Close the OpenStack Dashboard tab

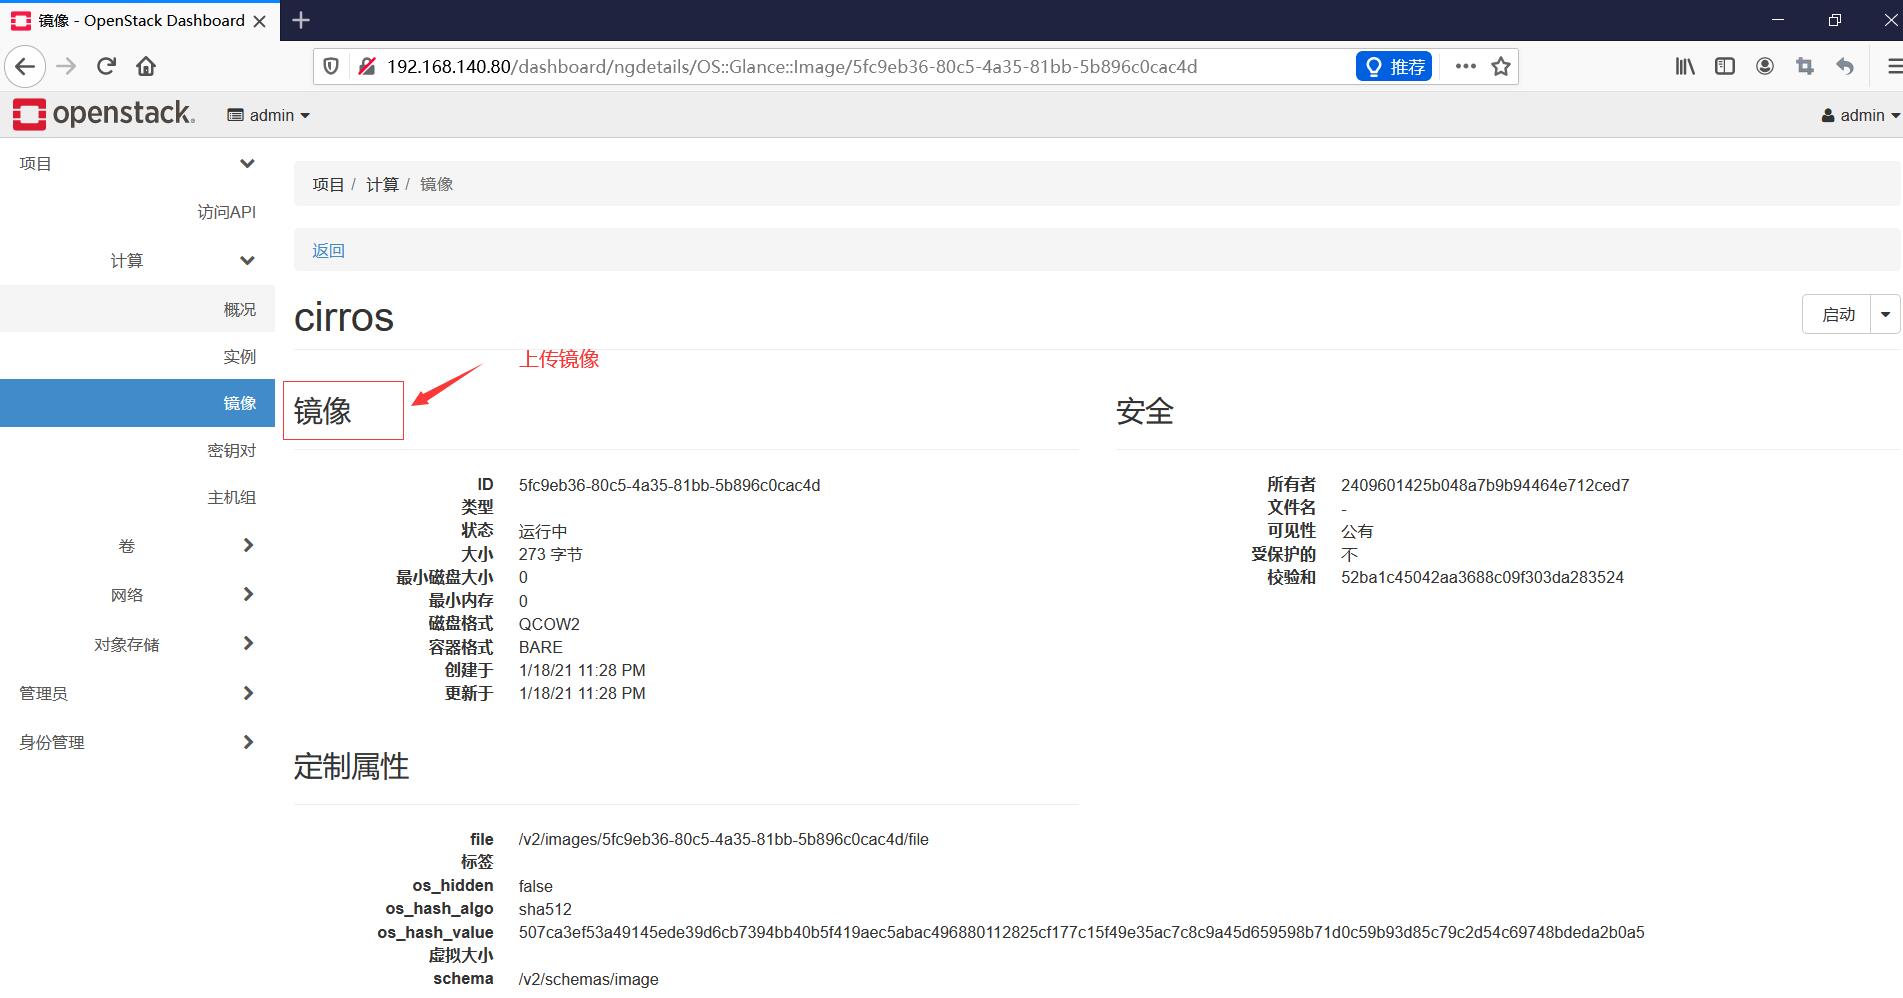coord(260,21)
